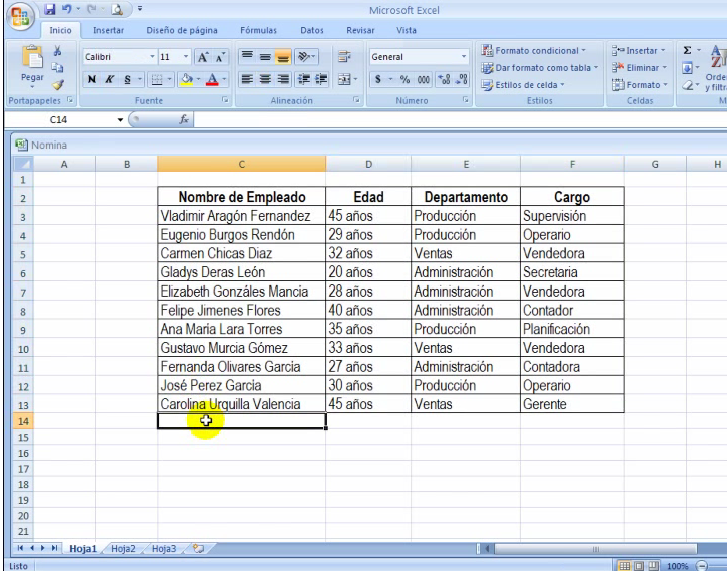Open the Revisar ribbon tab
The image size is (727, 572).
tap(360, 30)
